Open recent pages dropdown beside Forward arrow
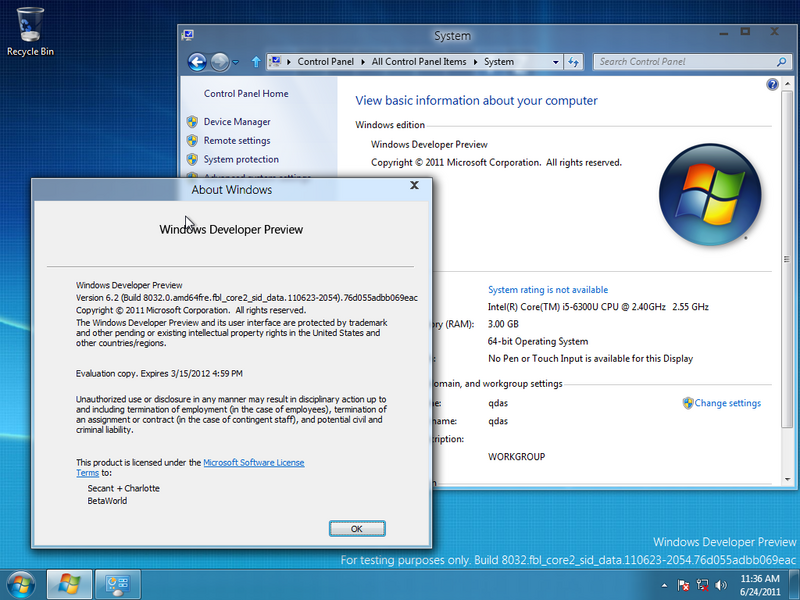 pyautogui.click(x=236, y=62)
